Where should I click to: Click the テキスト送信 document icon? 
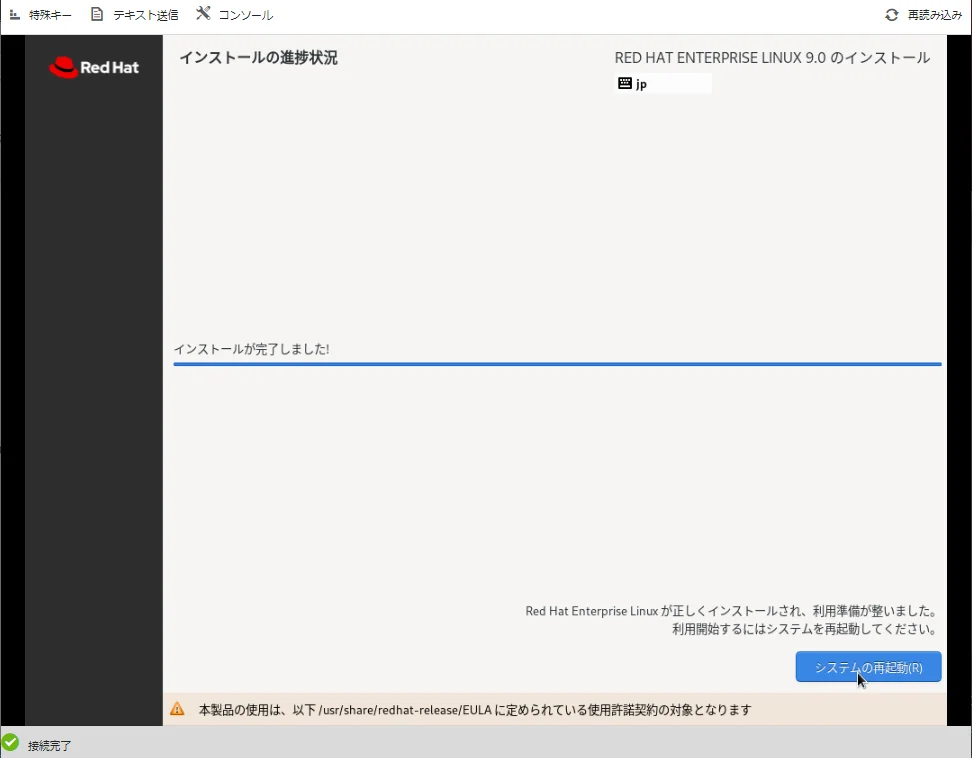tap(97, 15)
